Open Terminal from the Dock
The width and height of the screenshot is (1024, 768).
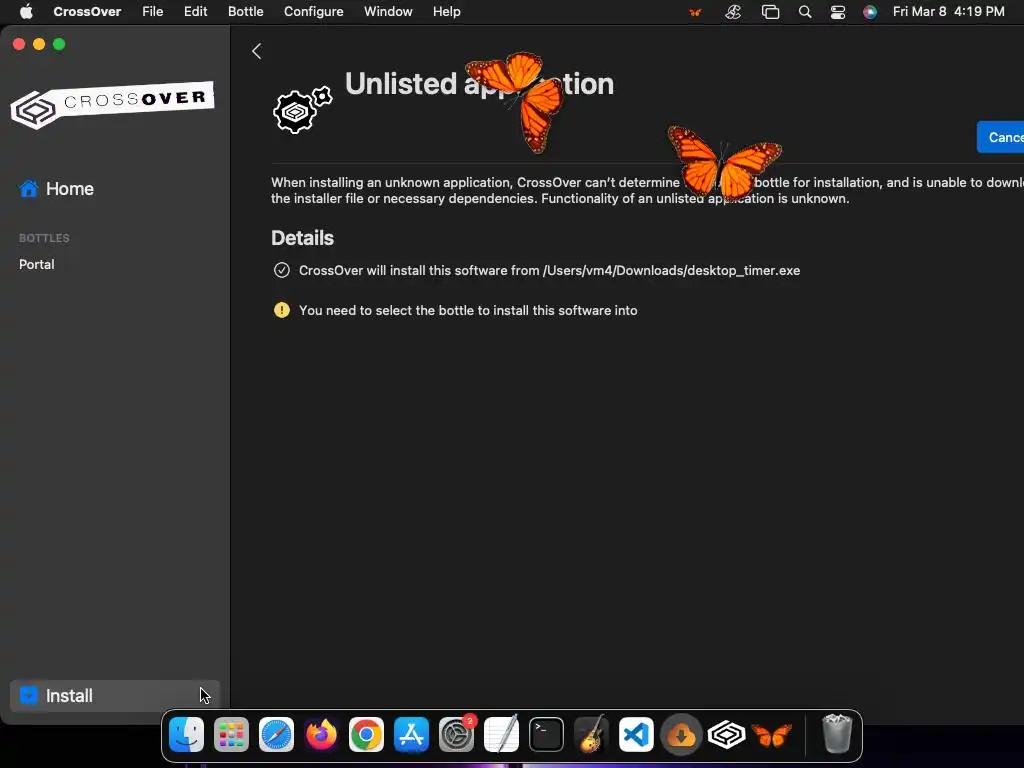click(x=546, y=734)
